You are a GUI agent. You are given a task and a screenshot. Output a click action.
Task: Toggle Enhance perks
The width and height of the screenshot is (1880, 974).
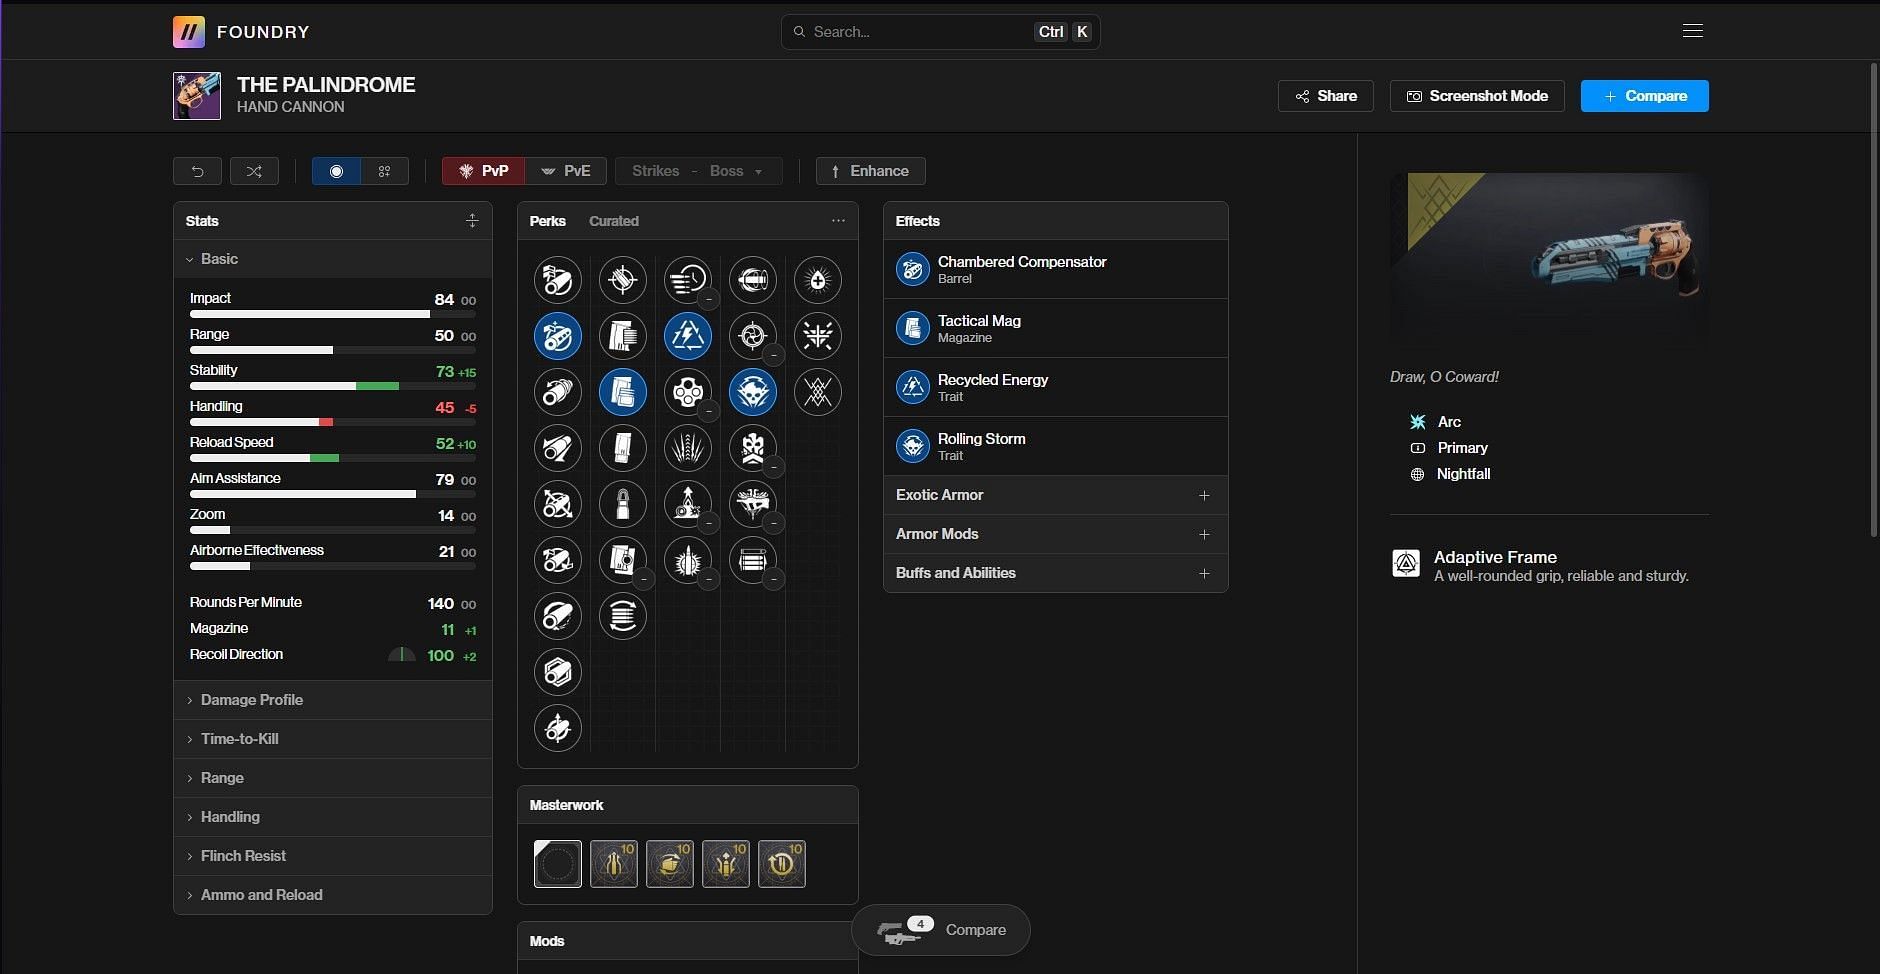click(870, 171)
